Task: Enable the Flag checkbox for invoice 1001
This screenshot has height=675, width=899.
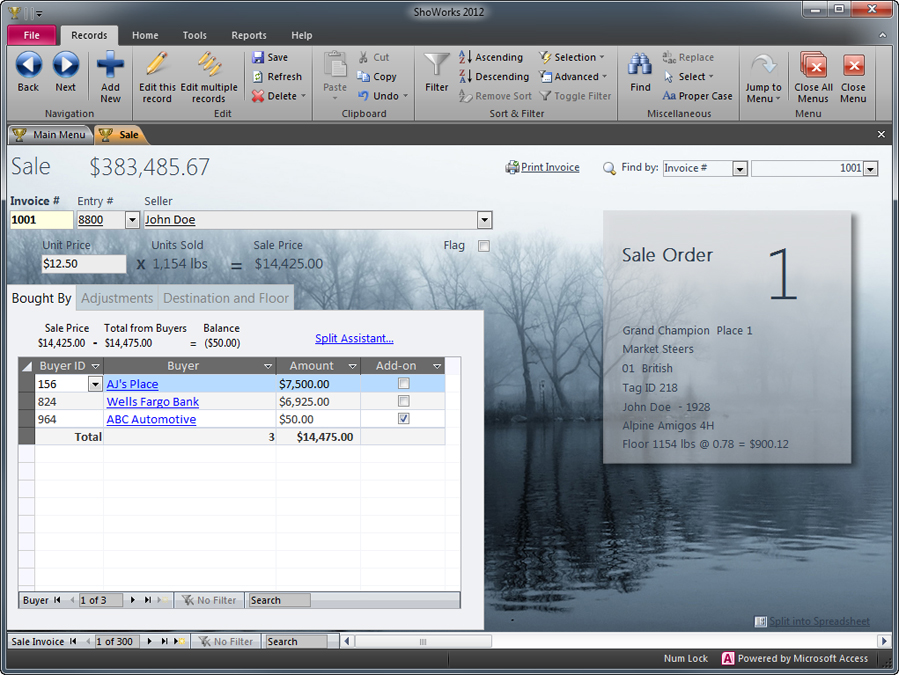Action: (484, 245)
